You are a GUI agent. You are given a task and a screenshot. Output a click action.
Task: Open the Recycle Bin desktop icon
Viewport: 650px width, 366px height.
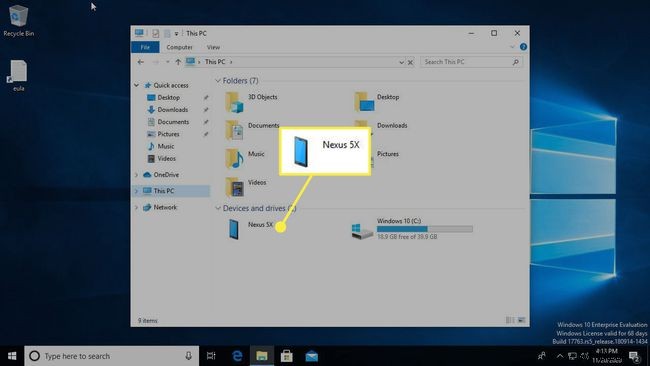[18, 21]
